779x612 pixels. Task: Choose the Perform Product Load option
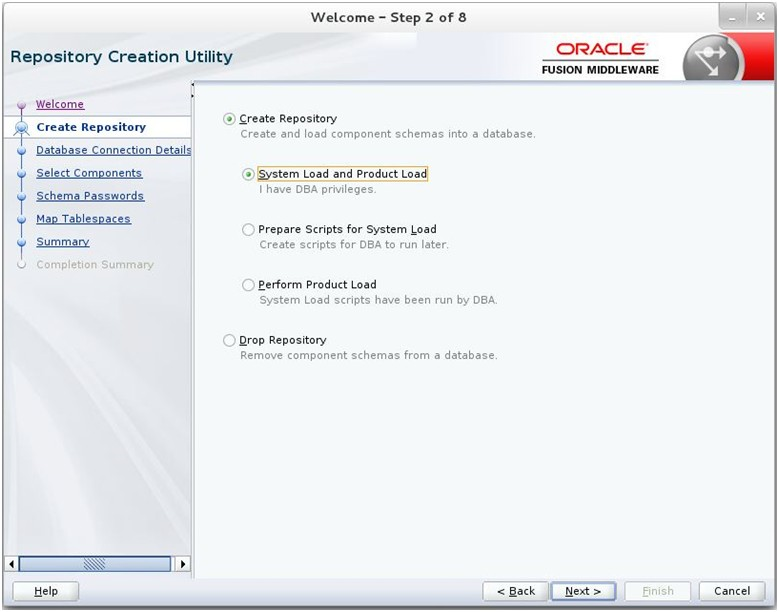[248, 285]
